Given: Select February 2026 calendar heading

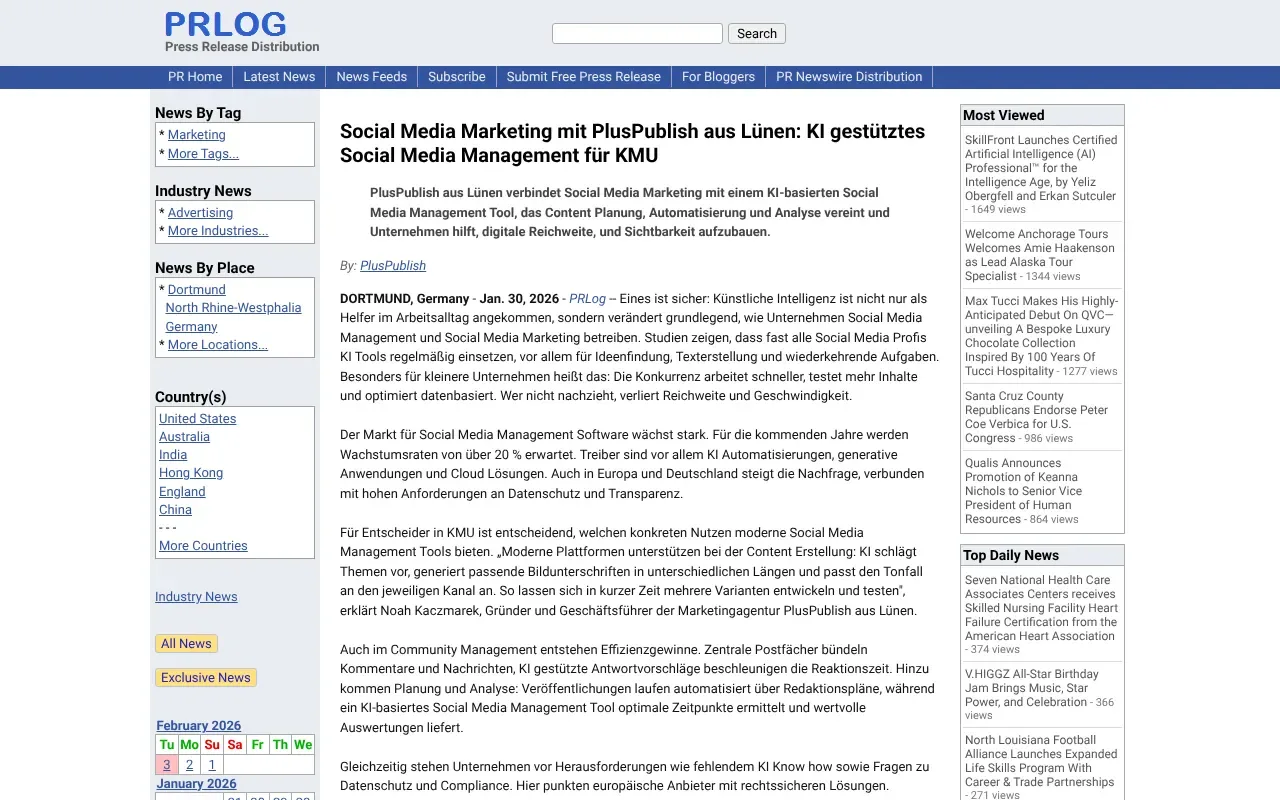Looking at the screenshot, I should tap(198, 726).
